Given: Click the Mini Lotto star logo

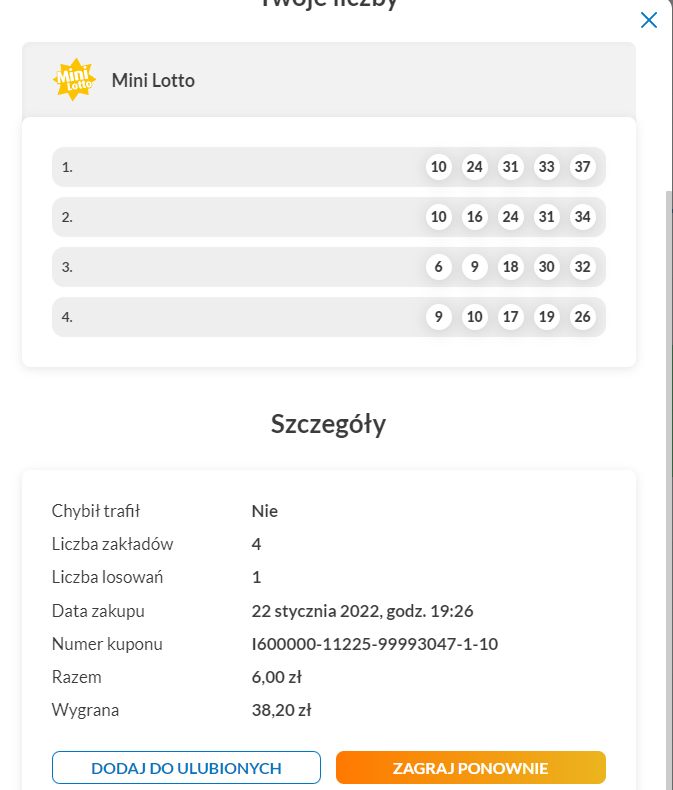Looking at the screenshot, I should tap(74, 80).
